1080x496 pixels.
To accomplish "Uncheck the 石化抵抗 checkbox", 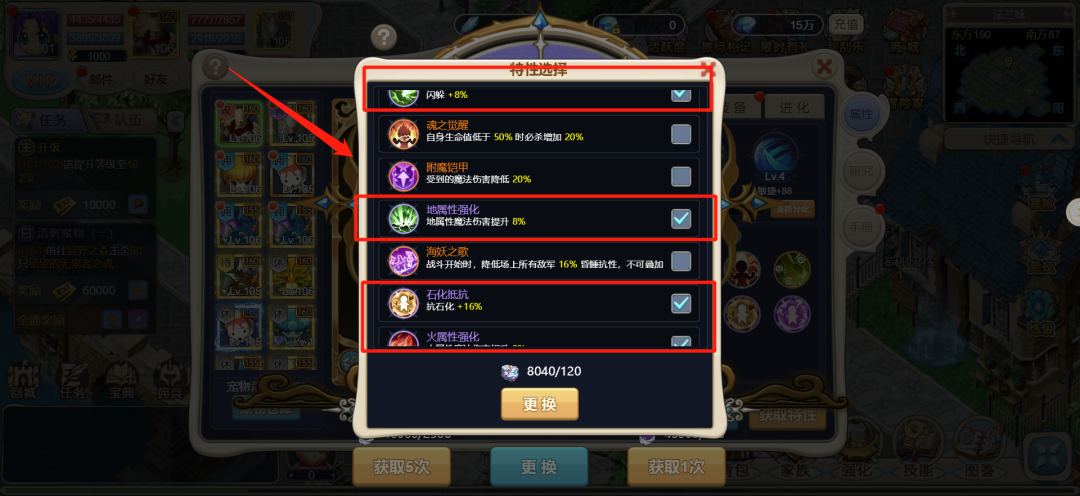I will click(681, 303).
